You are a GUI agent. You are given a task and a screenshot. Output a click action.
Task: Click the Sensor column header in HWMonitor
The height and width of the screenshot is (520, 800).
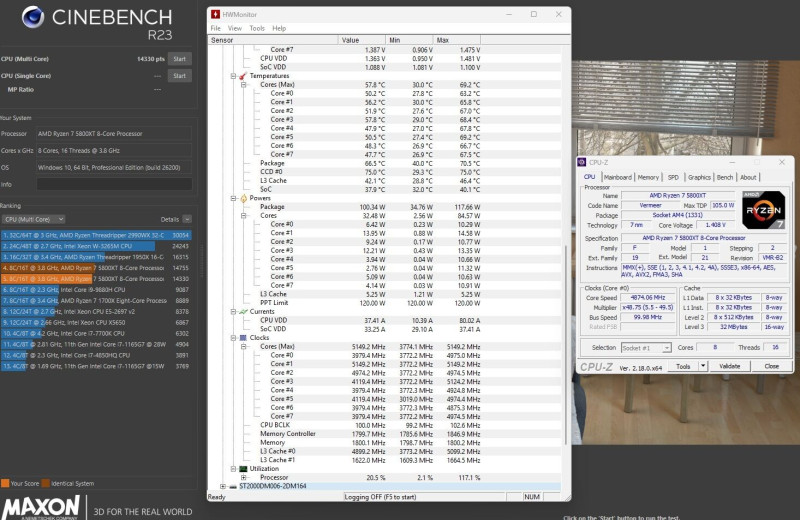(273, 40)
